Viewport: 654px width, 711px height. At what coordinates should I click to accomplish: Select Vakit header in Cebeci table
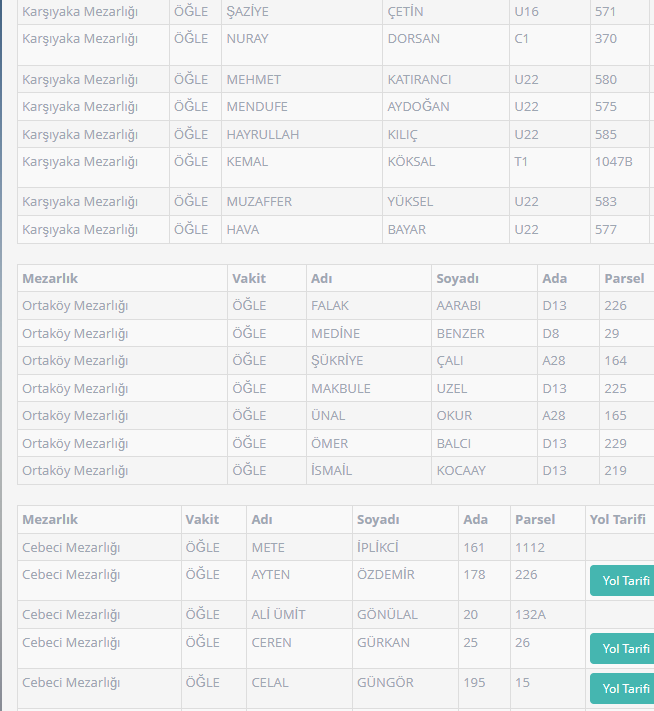(203, 519)
